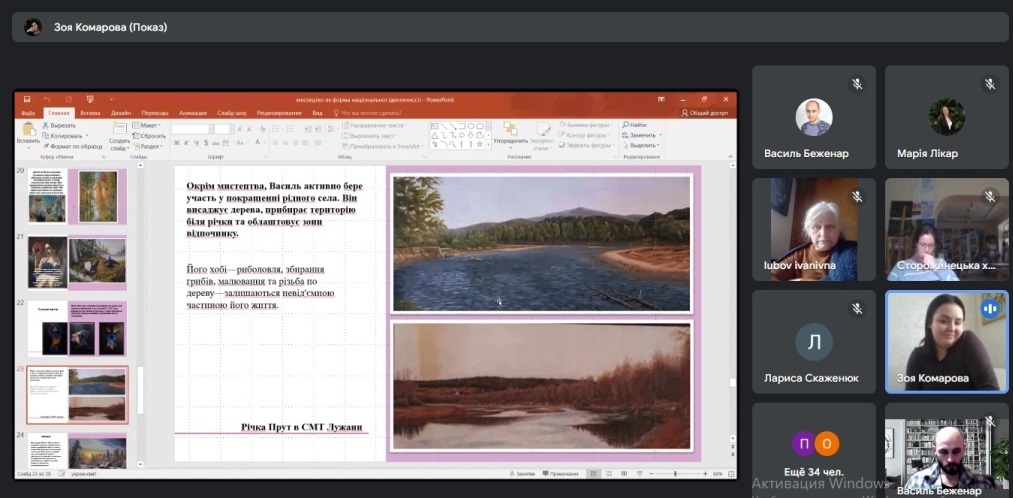Switch to the Вид tab
Viewport: 1013px width, 498px height.
pyautogui.click(x=317, y=113)
